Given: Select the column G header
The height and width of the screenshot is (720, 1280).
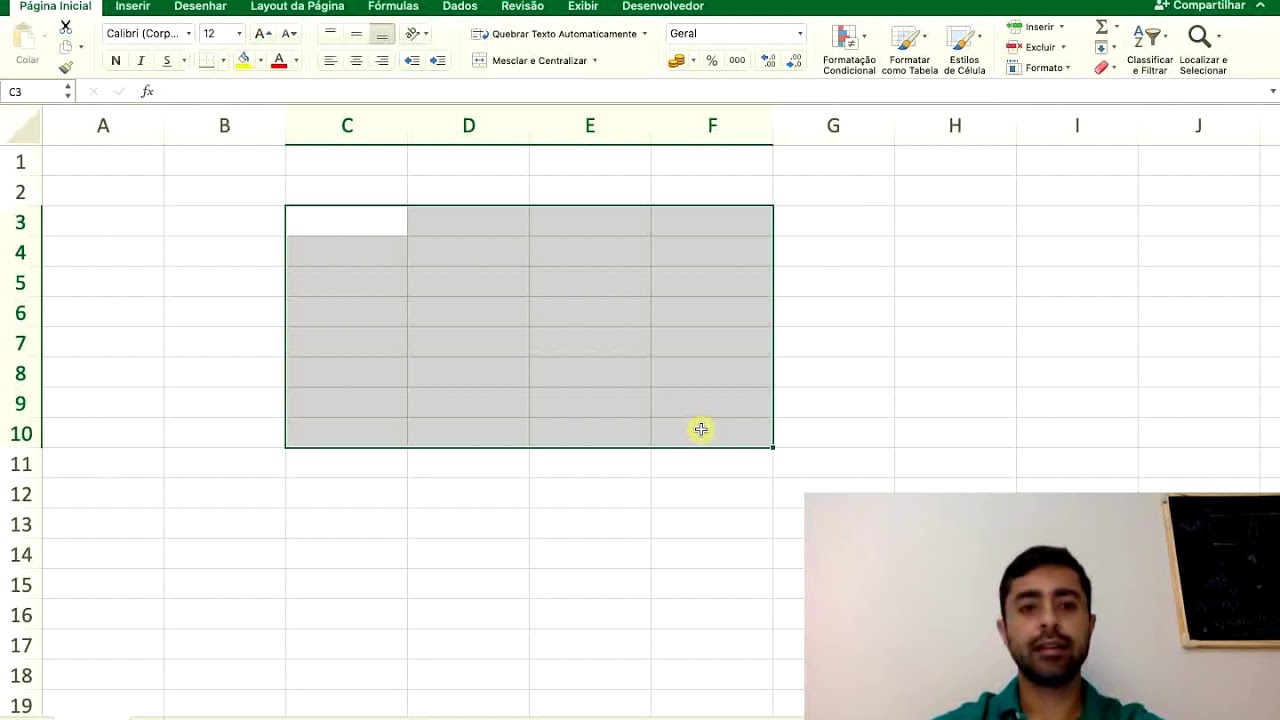Looking at the screenshot, I should tap(833, 126).
